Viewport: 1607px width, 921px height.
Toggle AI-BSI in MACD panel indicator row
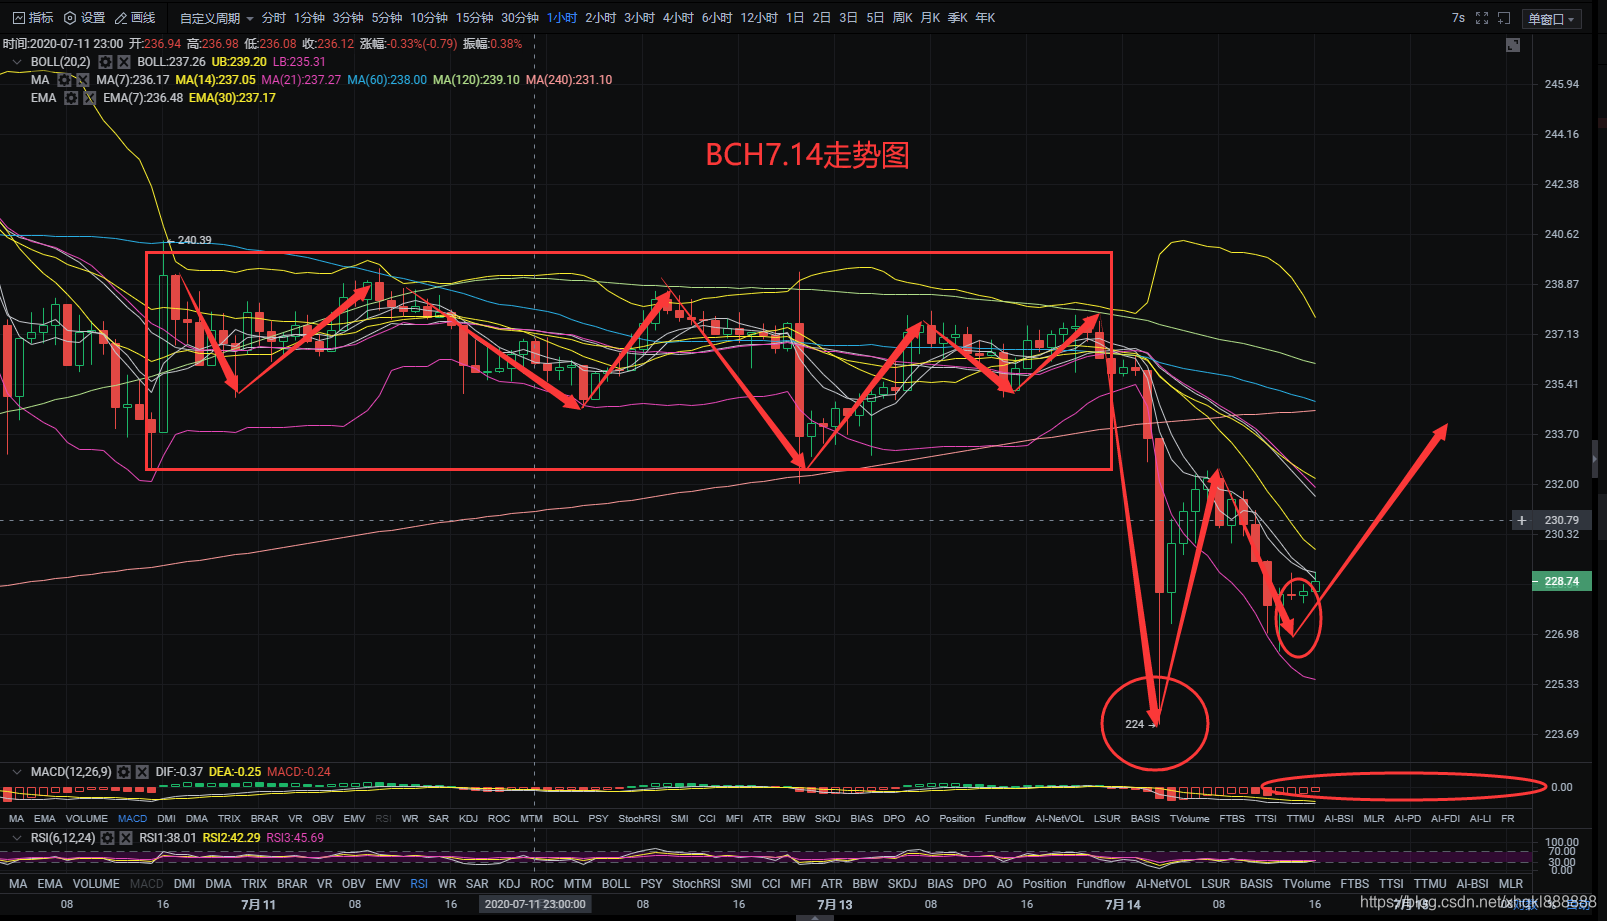1339,819
